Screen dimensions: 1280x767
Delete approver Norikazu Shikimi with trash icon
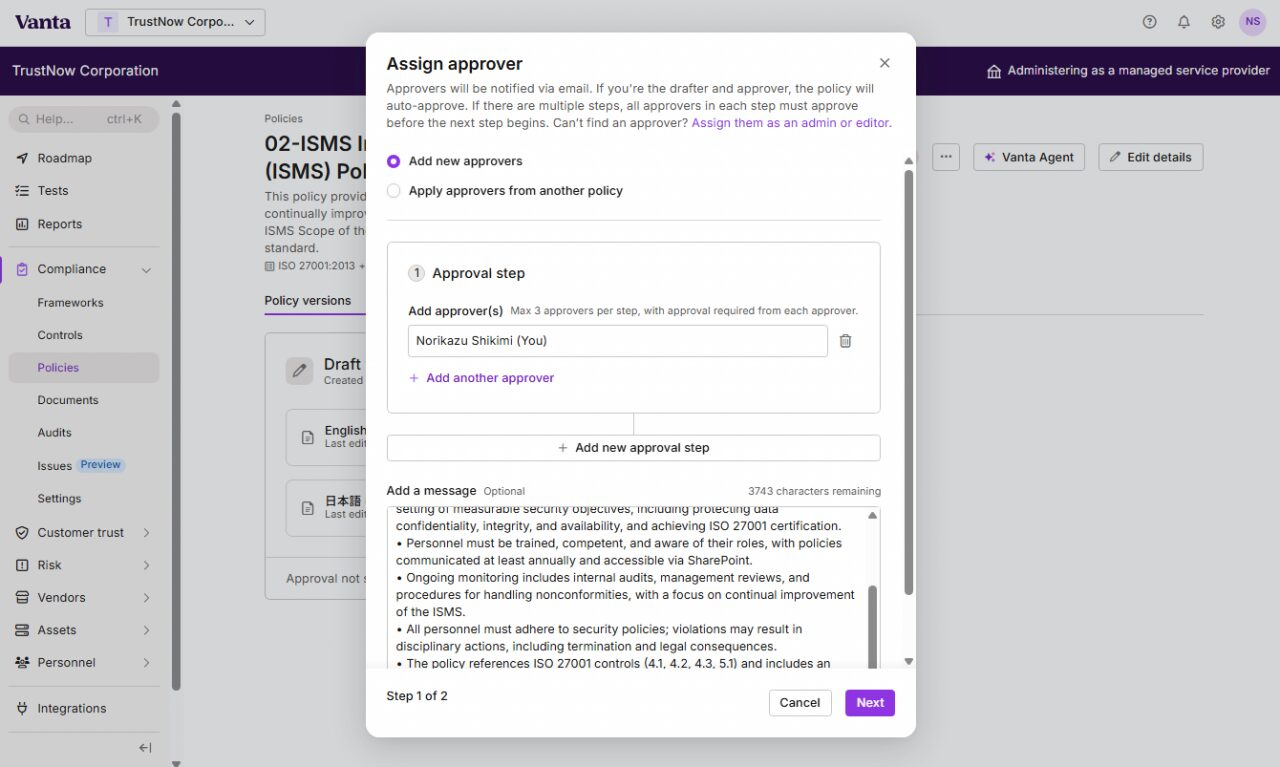[845, 341]
